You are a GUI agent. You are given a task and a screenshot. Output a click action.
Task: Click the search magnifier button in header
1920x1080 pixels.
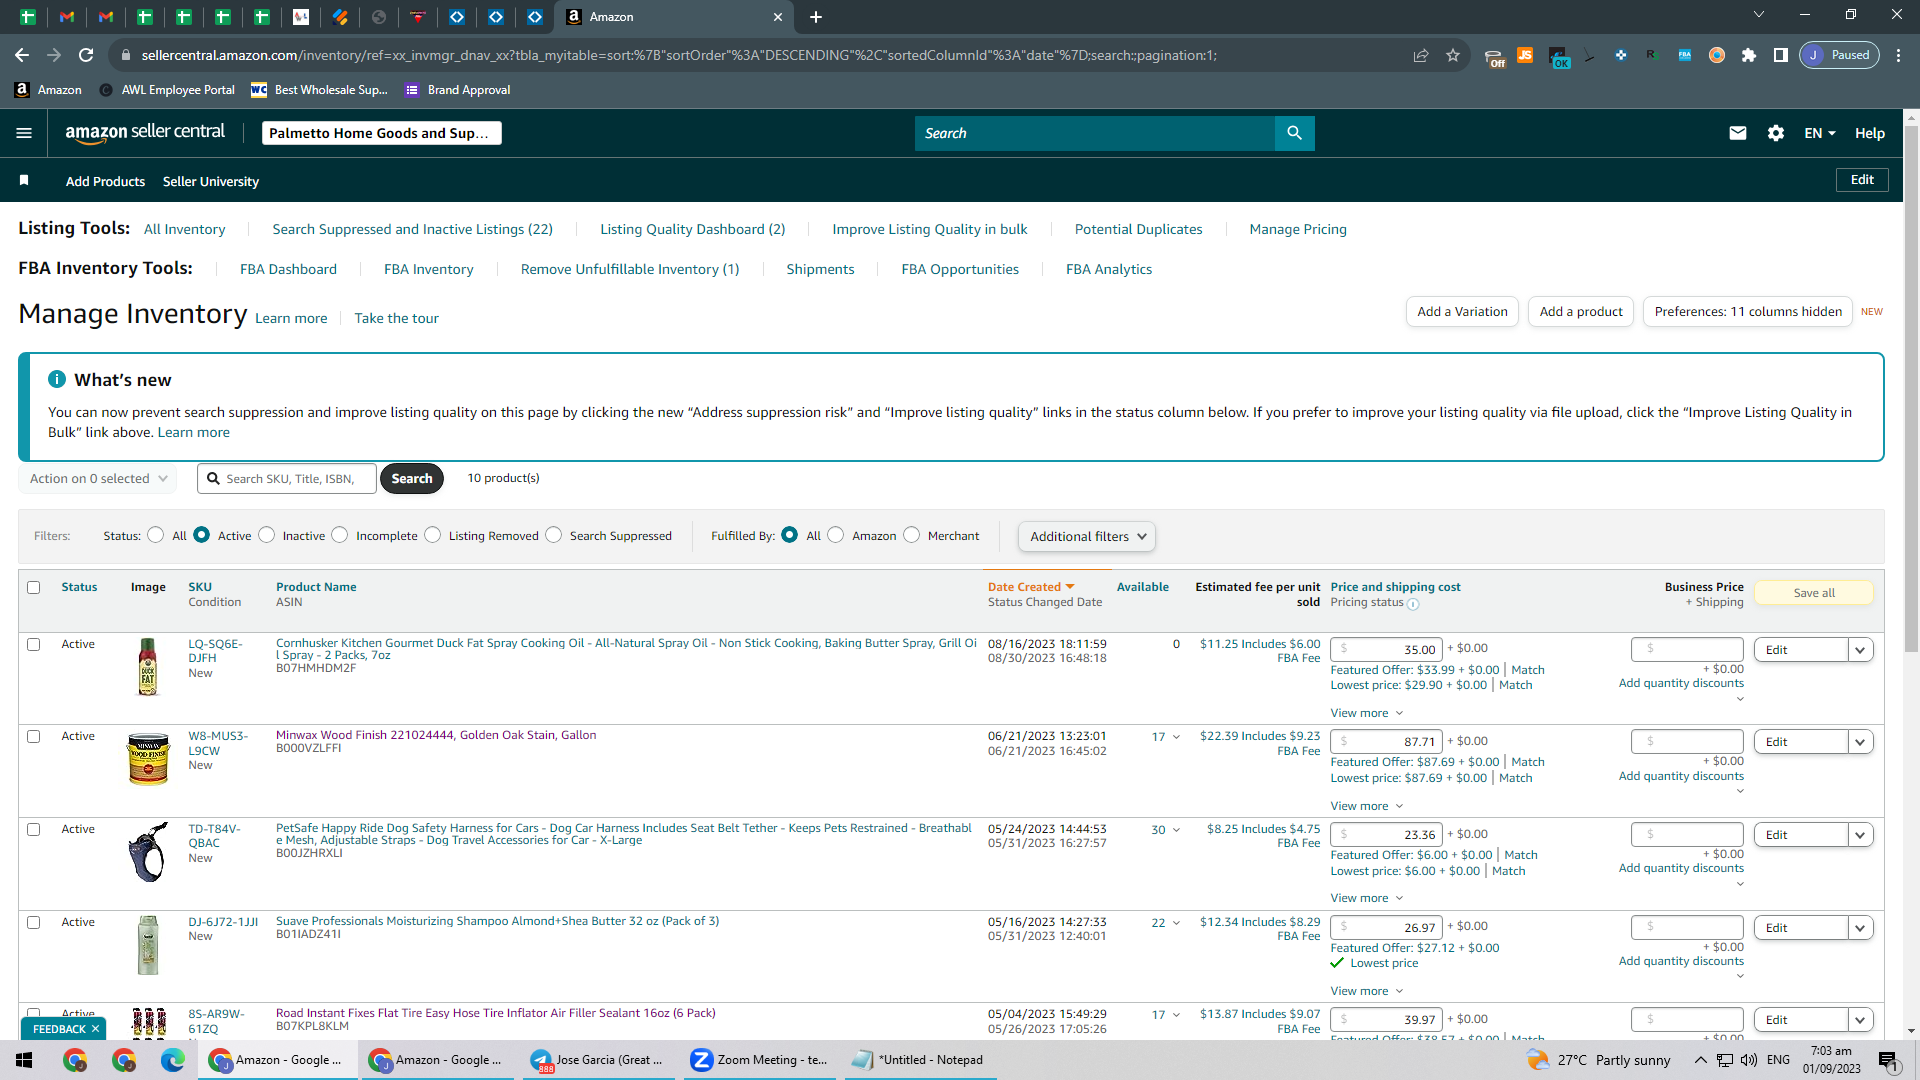tap(1294, 133)
